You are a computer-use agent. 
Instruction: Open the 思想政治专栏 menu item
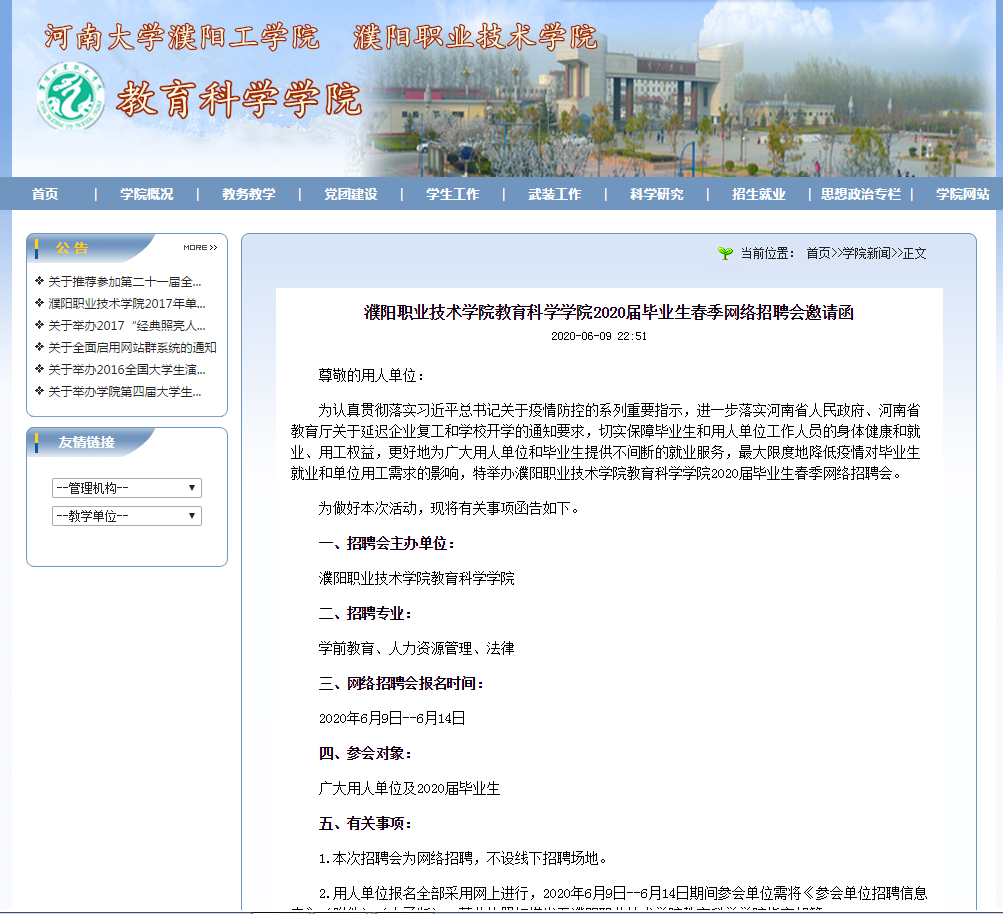click(861, 194)
